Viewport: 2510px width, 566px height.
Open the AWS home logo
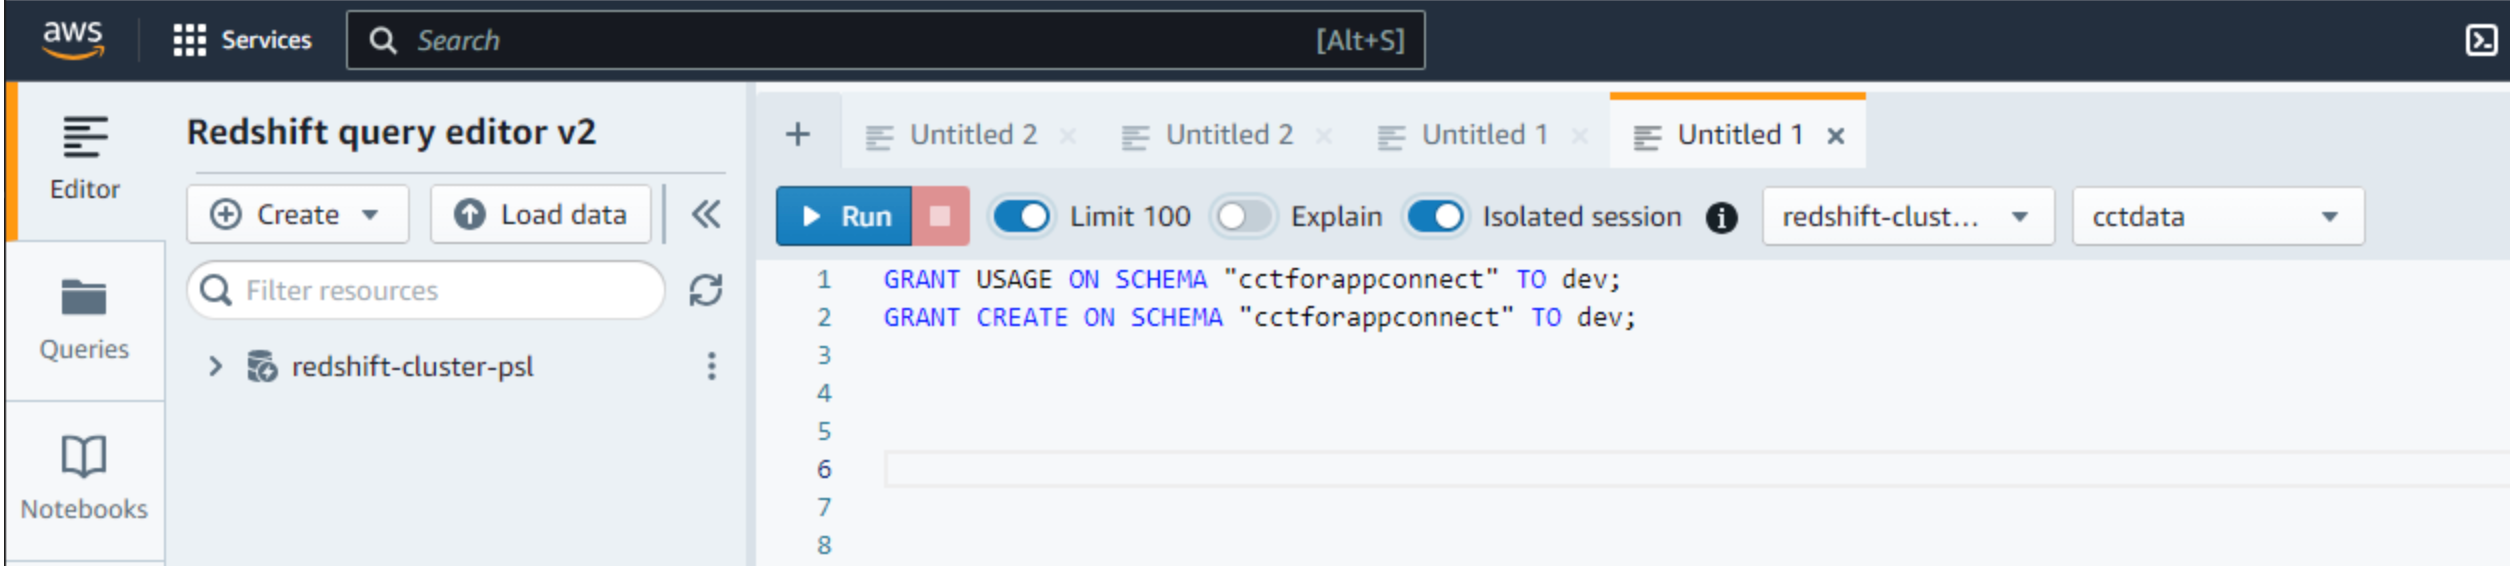pyautogui.click(x=72, y=39)
